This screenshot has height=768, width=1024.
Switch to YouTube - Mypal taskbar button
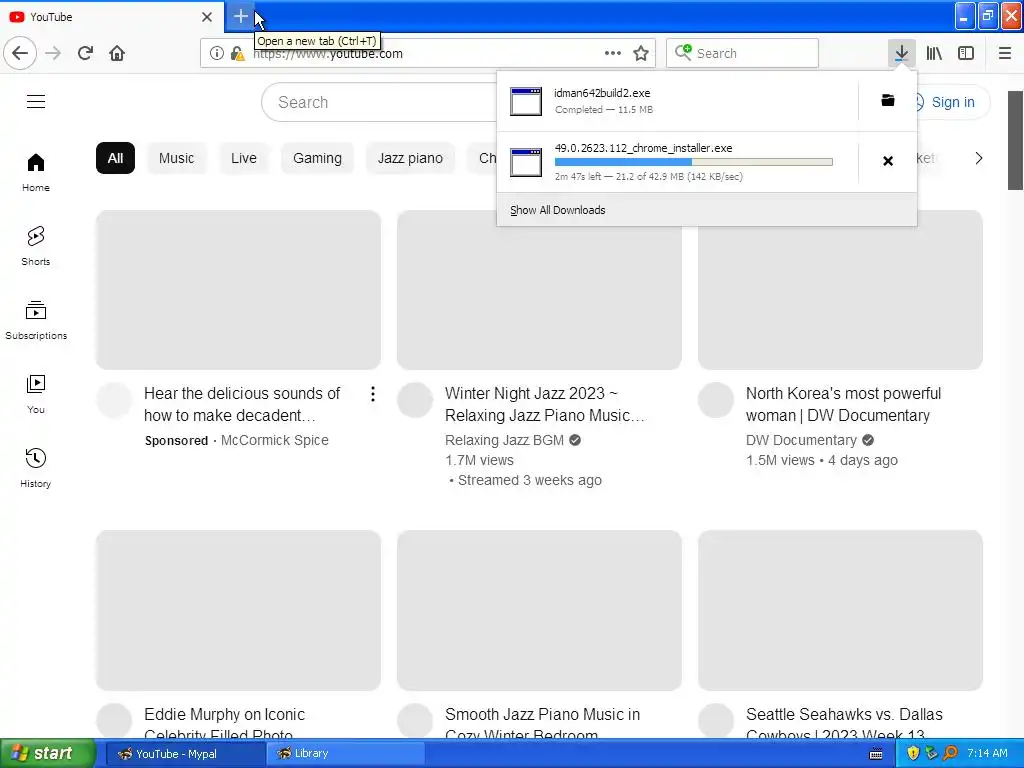185,754
